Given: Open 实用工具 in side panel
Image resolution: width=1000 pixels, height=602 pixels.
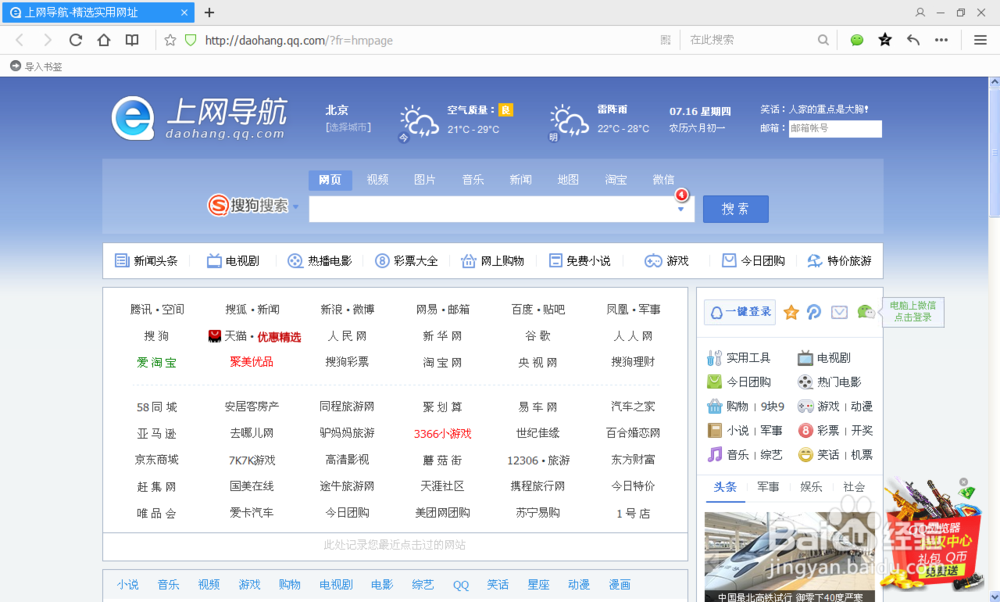Looking at the screenshot, I should (x=739, y=358).
